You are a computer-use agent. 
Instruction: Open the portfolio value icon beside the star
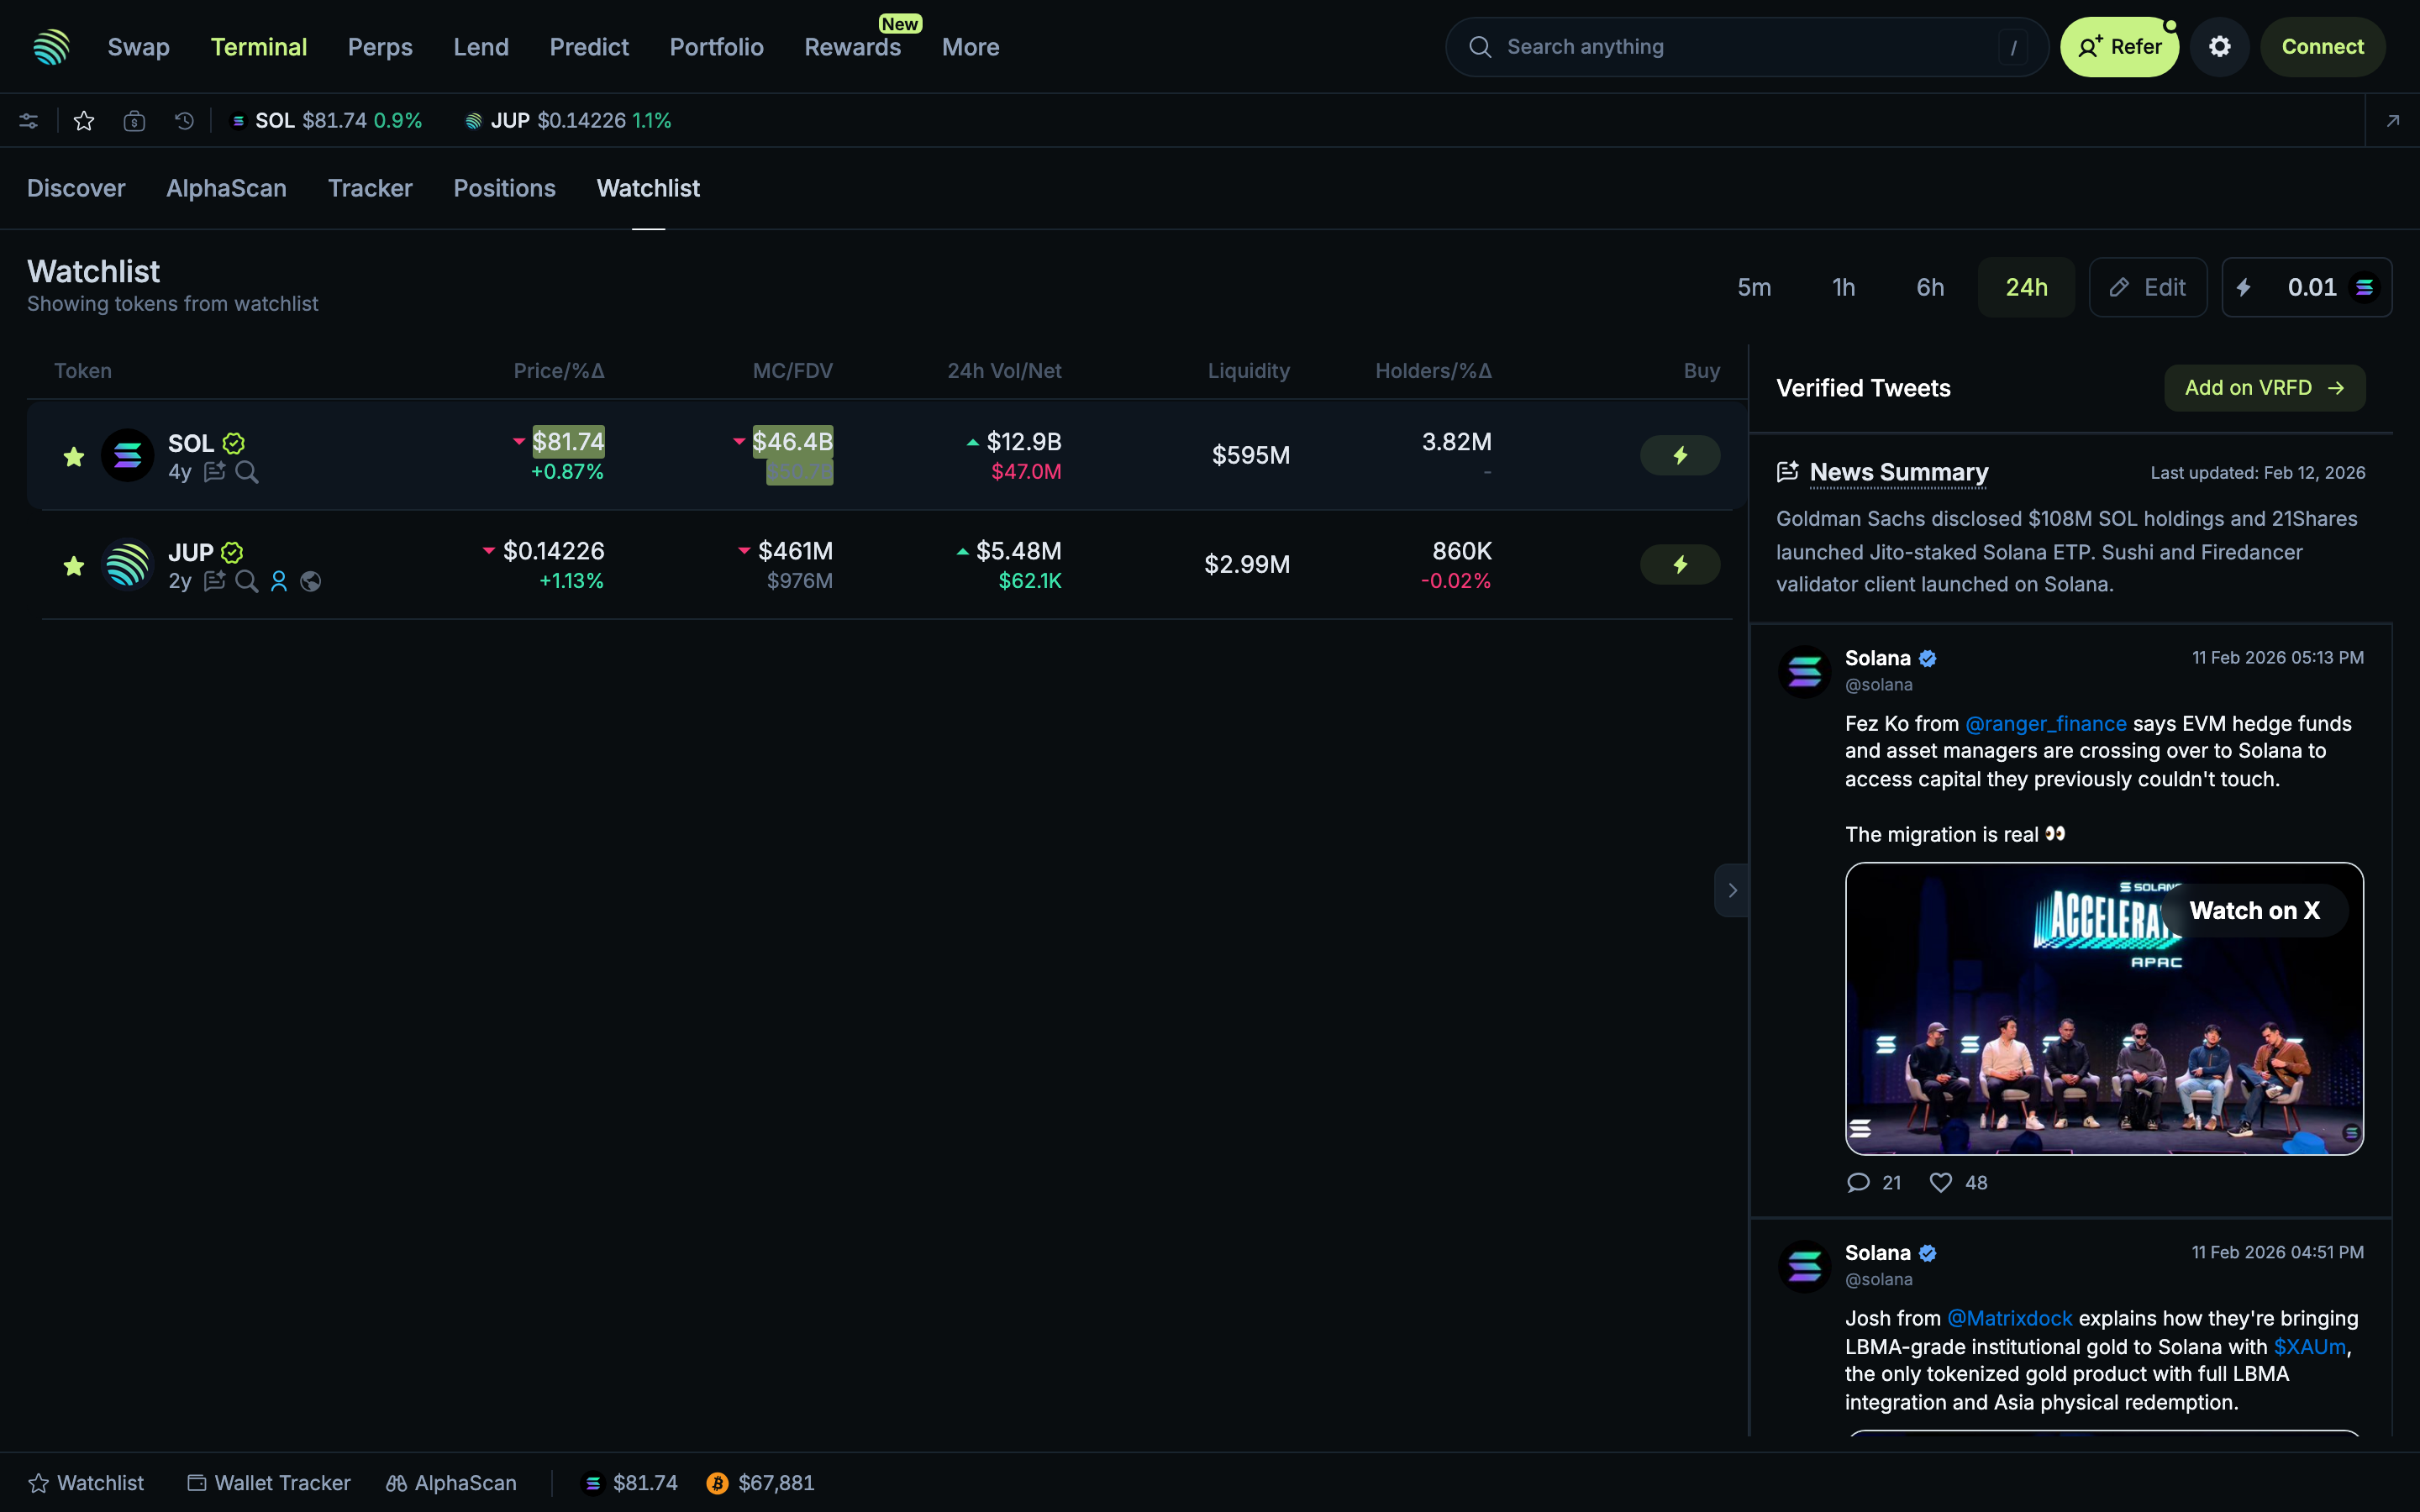pyautogui.click(x=134, y=120)
